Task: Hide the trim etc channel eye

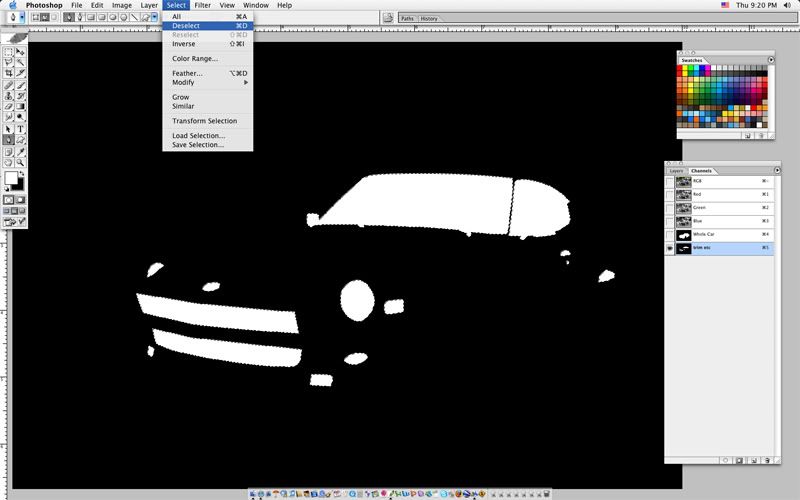Action: 670,247
